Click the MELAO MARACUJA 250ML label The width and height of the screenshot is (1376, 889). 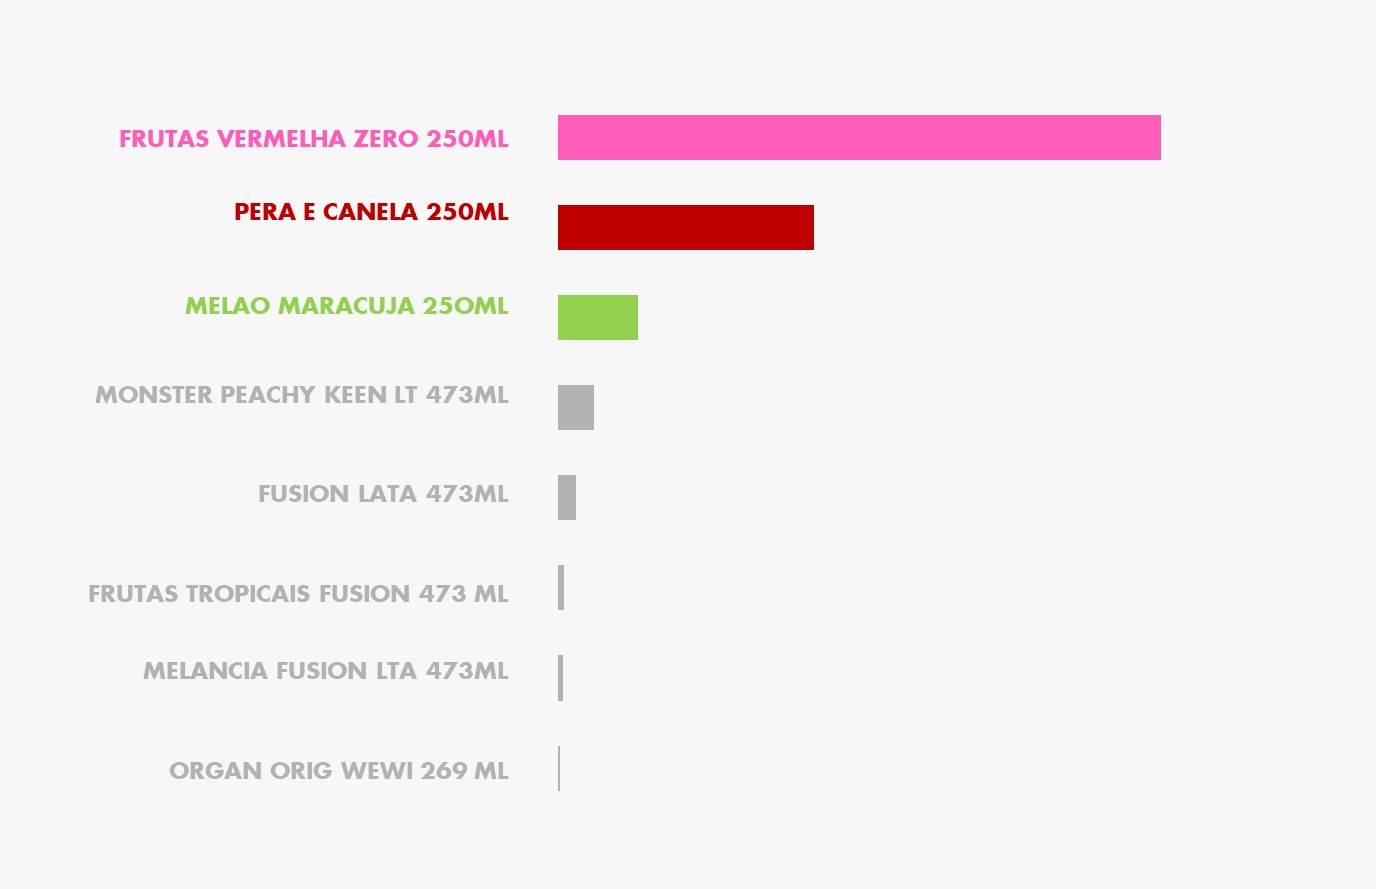click(x=346, y=306)
